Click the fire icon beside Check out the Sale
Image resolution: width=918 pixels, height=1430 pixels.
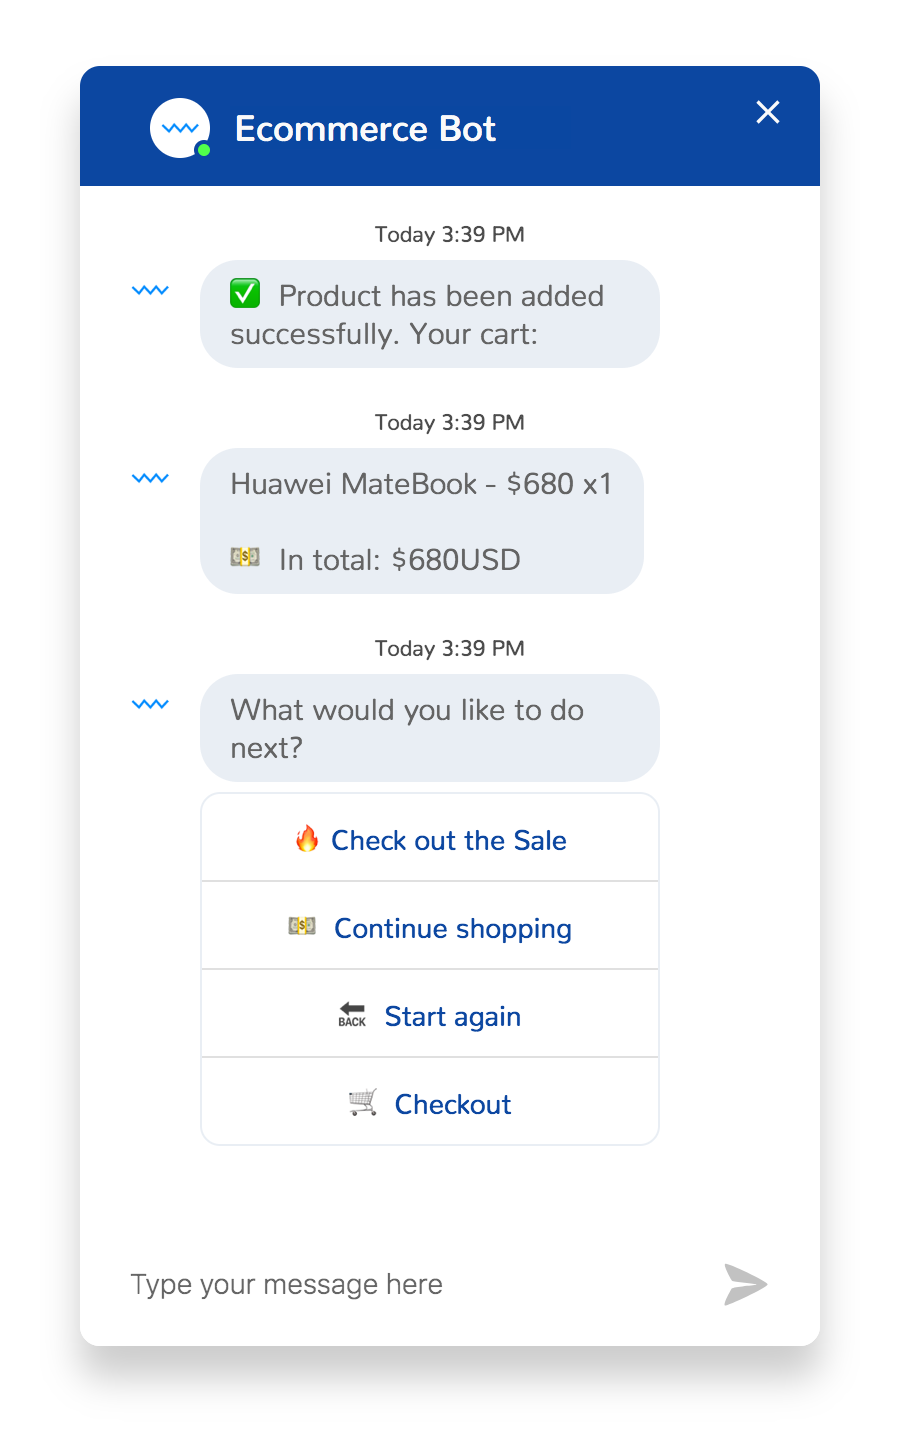pos(308,840)
